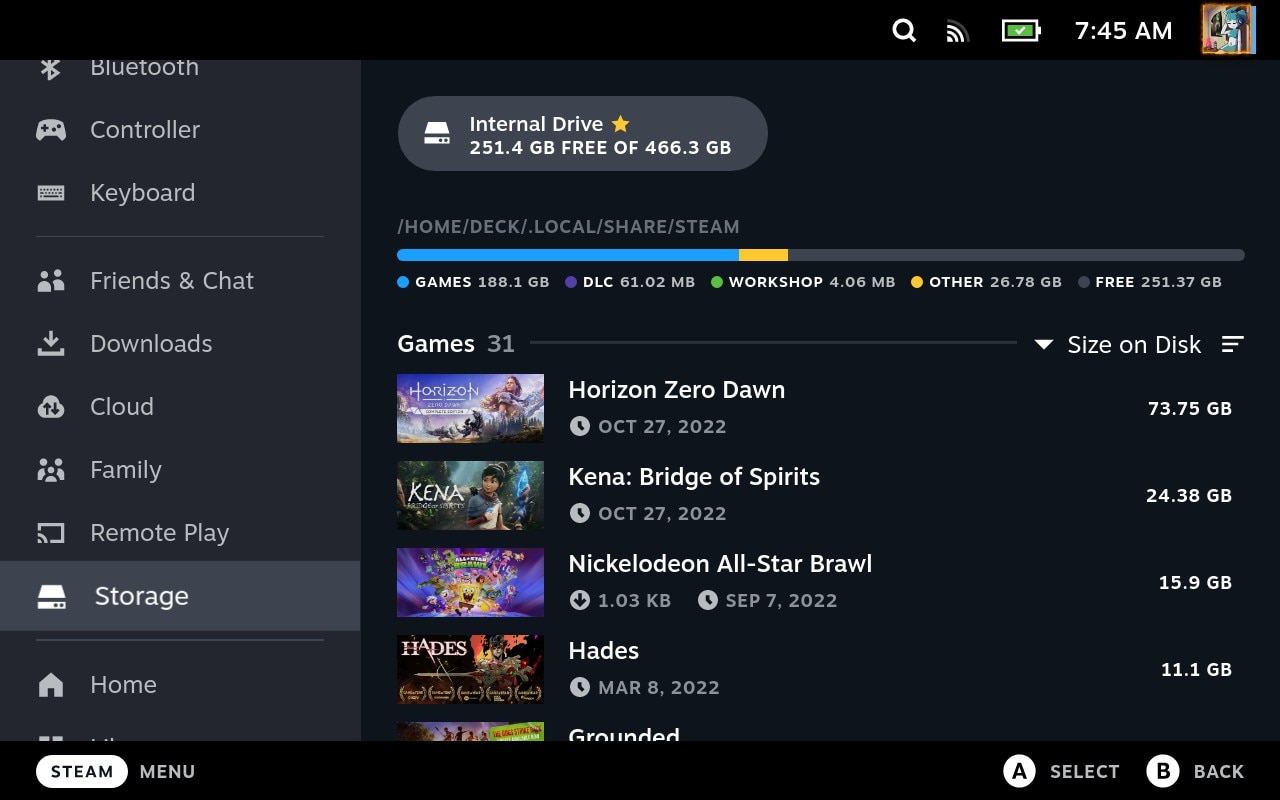1280x800 pixels.
Task: Click the yellow OTHER legend dot
Action: [917, 282]
